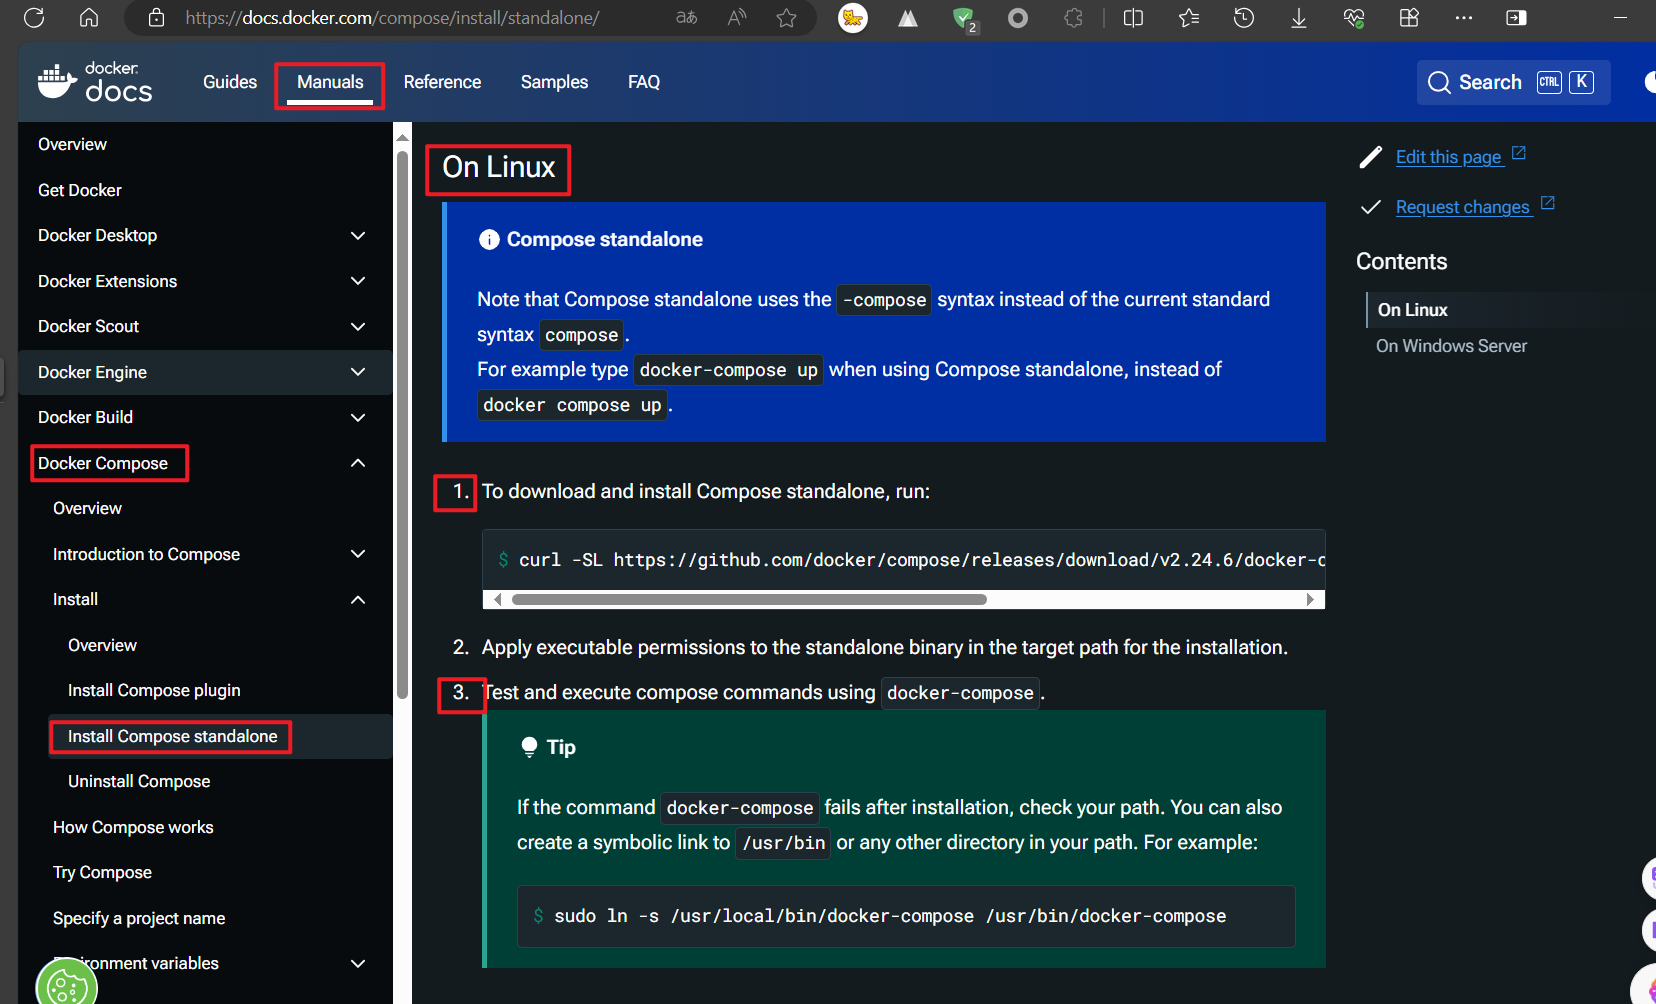Open the top-level Overview sidebar item
This screenshot has height=1004, width=1656.
[x=72, y=144]
